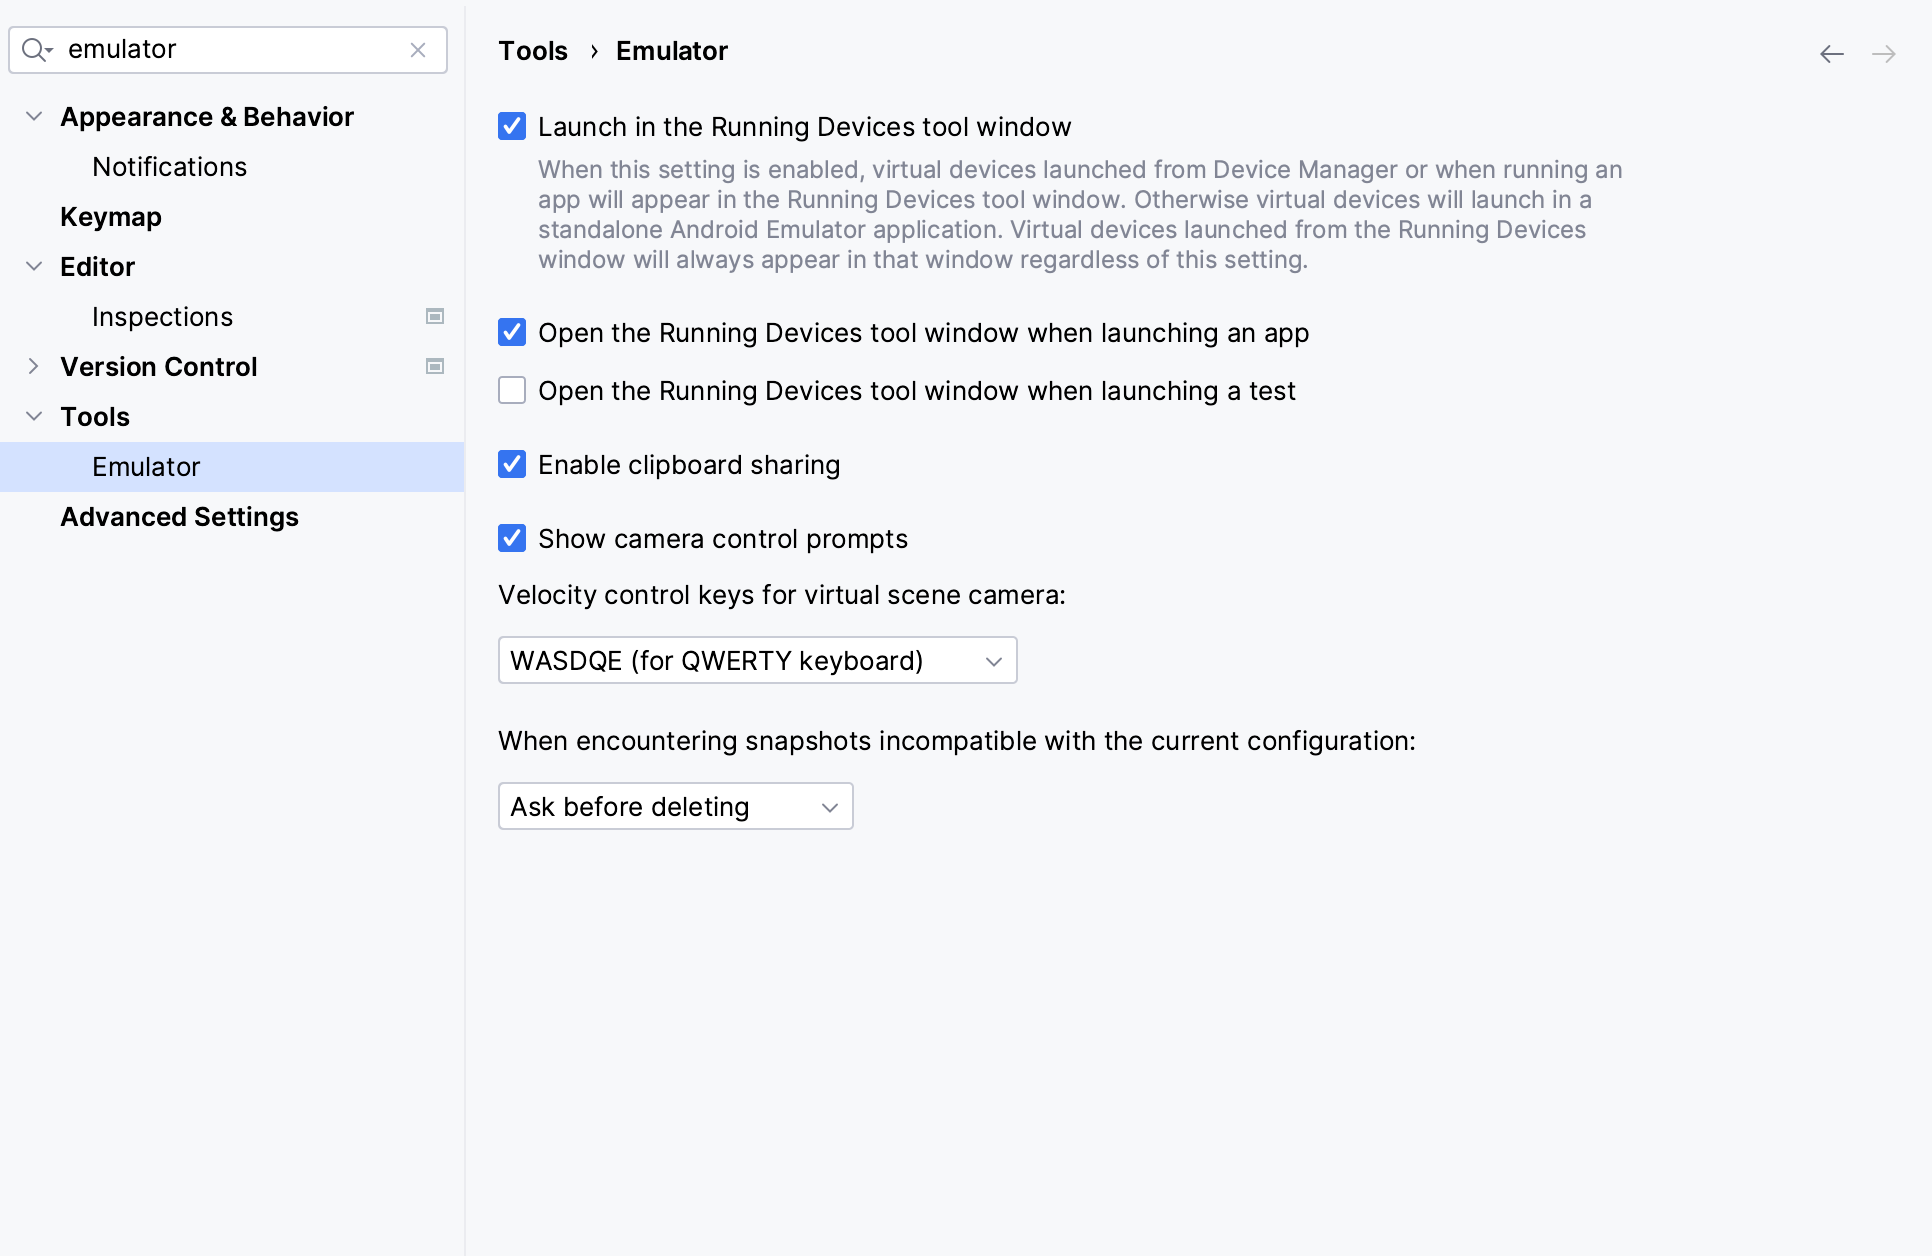Open the WASDQE velocity control keys dropdown
The image size is (1932, 1256).
click(757, 661)
